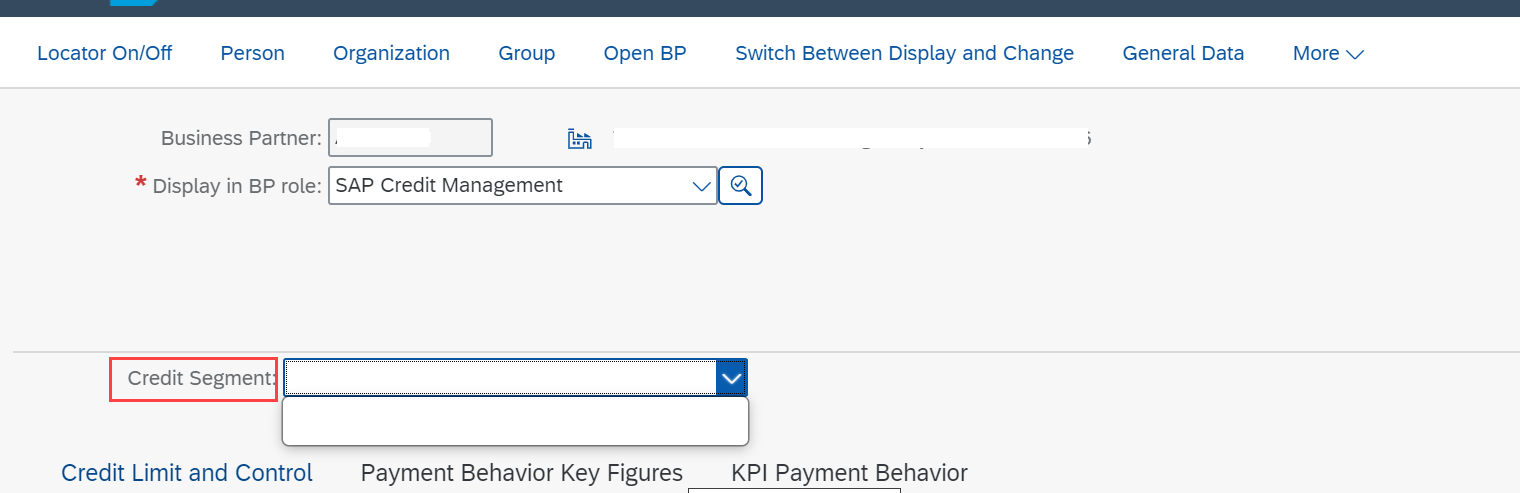
Task: Click the Business Partner number field
Action: (x=410, y=138)
